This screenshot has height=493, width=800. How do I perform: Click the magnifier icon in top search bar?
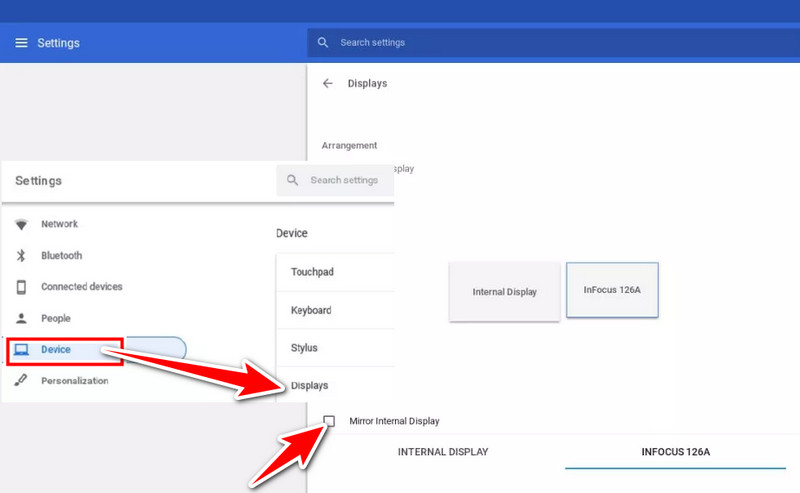(323, 43)
